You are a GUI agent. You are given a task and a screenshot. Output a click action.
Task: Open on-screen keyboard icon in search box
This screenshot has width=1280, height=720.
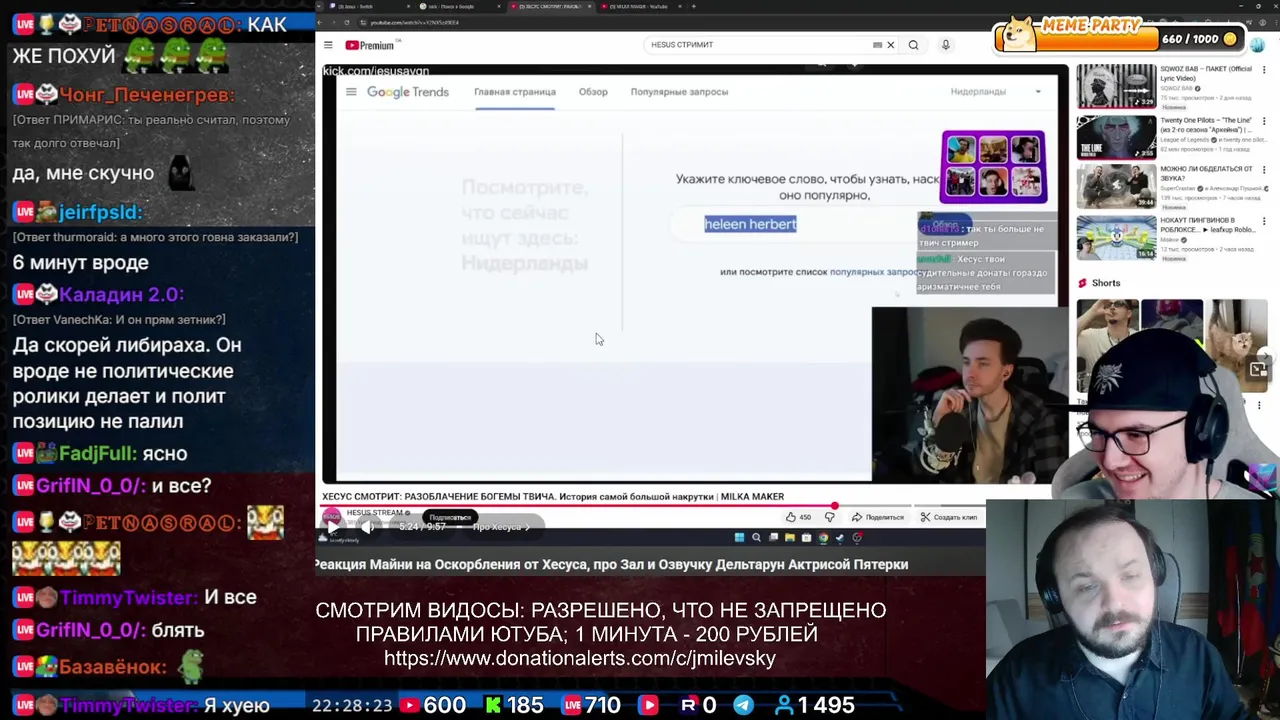(878, 45)
